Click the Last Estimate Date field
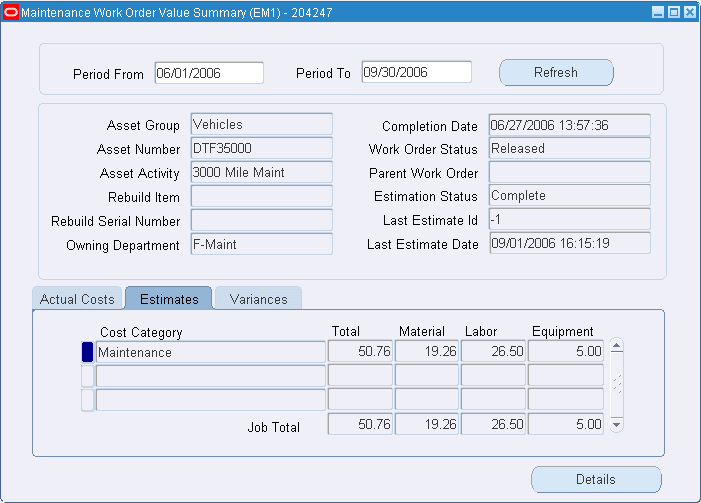This screenshot has width=701, height=503. (570, 243)
